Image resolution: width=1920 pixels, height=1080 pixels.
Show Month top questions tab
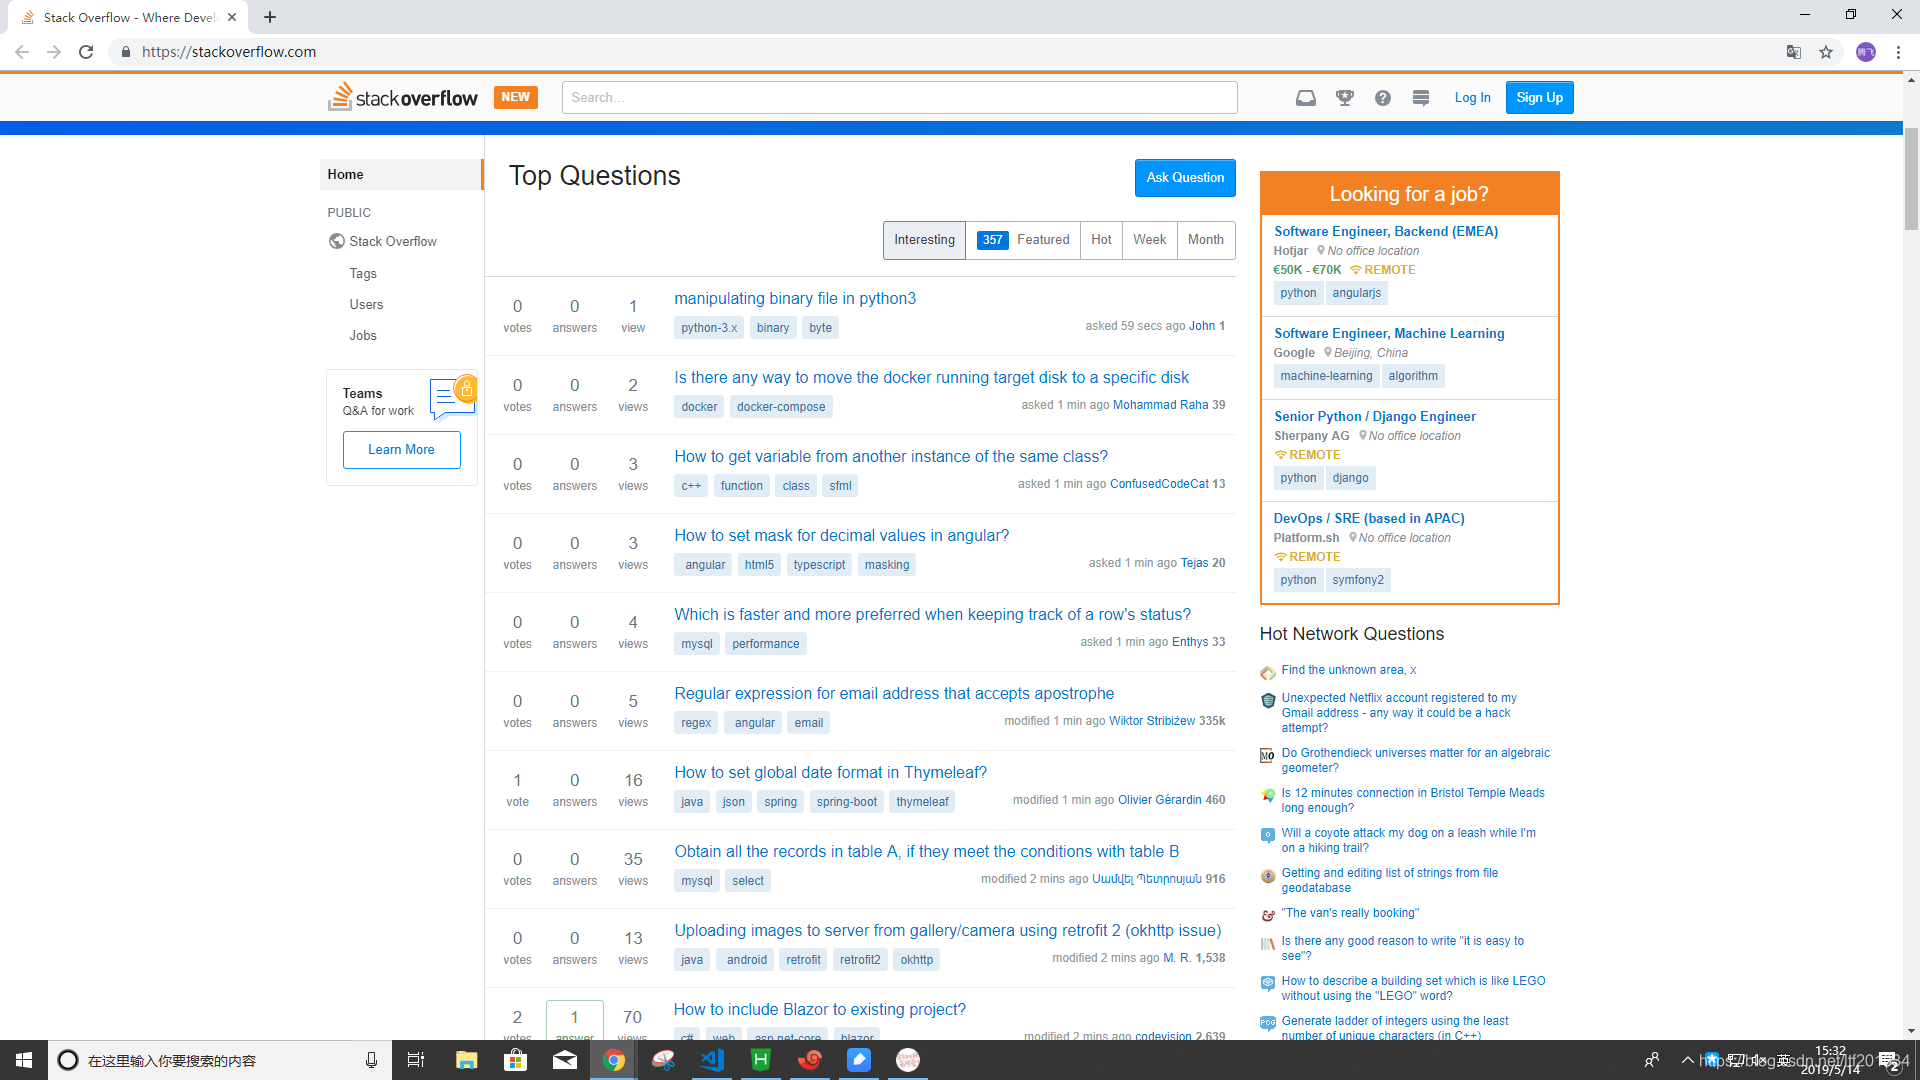[x=1205, y=240]
